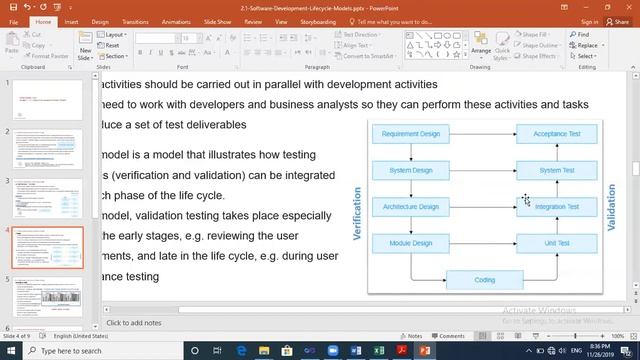Open the font name combo box
640x360 pixels.
158,38
